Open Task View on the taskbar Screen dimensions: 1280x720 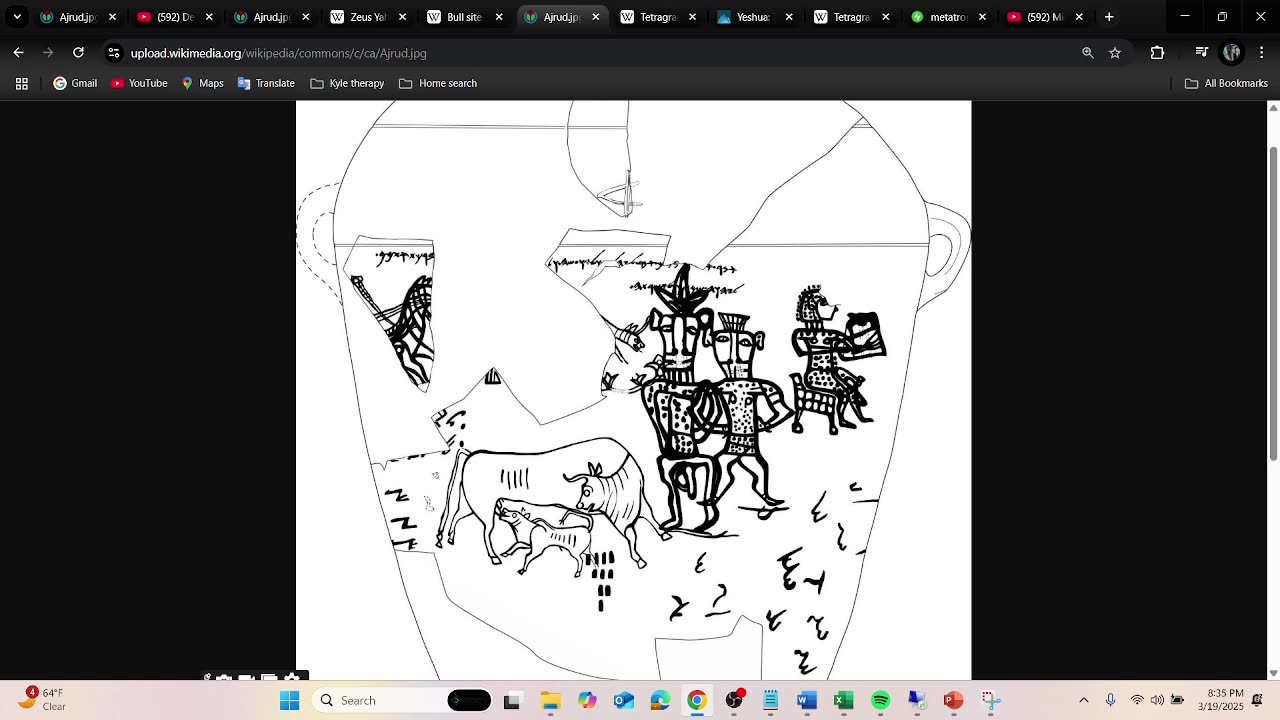click(512, 700)
